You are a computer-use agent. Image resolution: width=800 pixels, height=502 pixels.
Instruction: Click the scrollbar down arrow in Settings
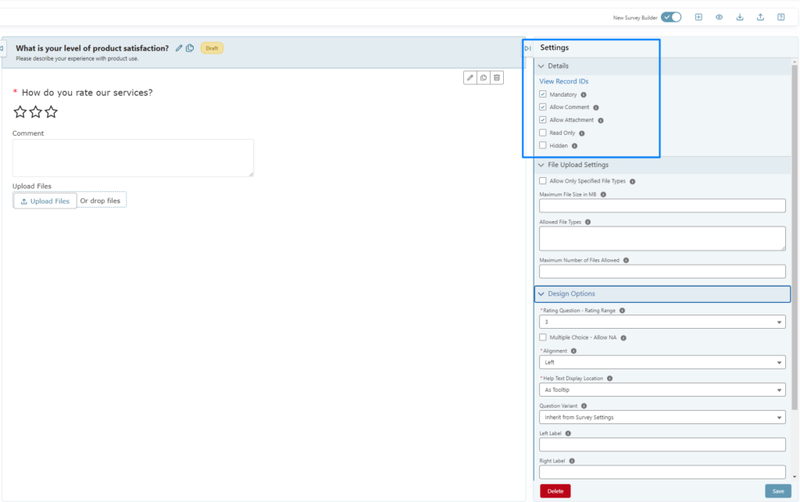pyautogui.click(x=794, y=477)
